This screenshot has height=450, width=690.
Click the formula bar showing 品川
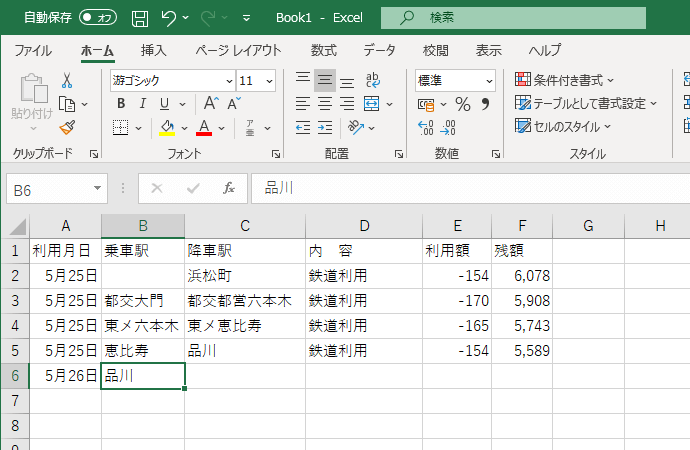470,188
